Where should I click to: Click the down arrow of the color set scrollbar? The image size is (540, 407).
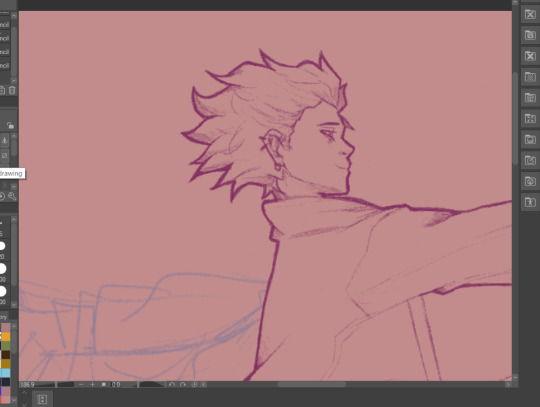(x=14, y=400)
